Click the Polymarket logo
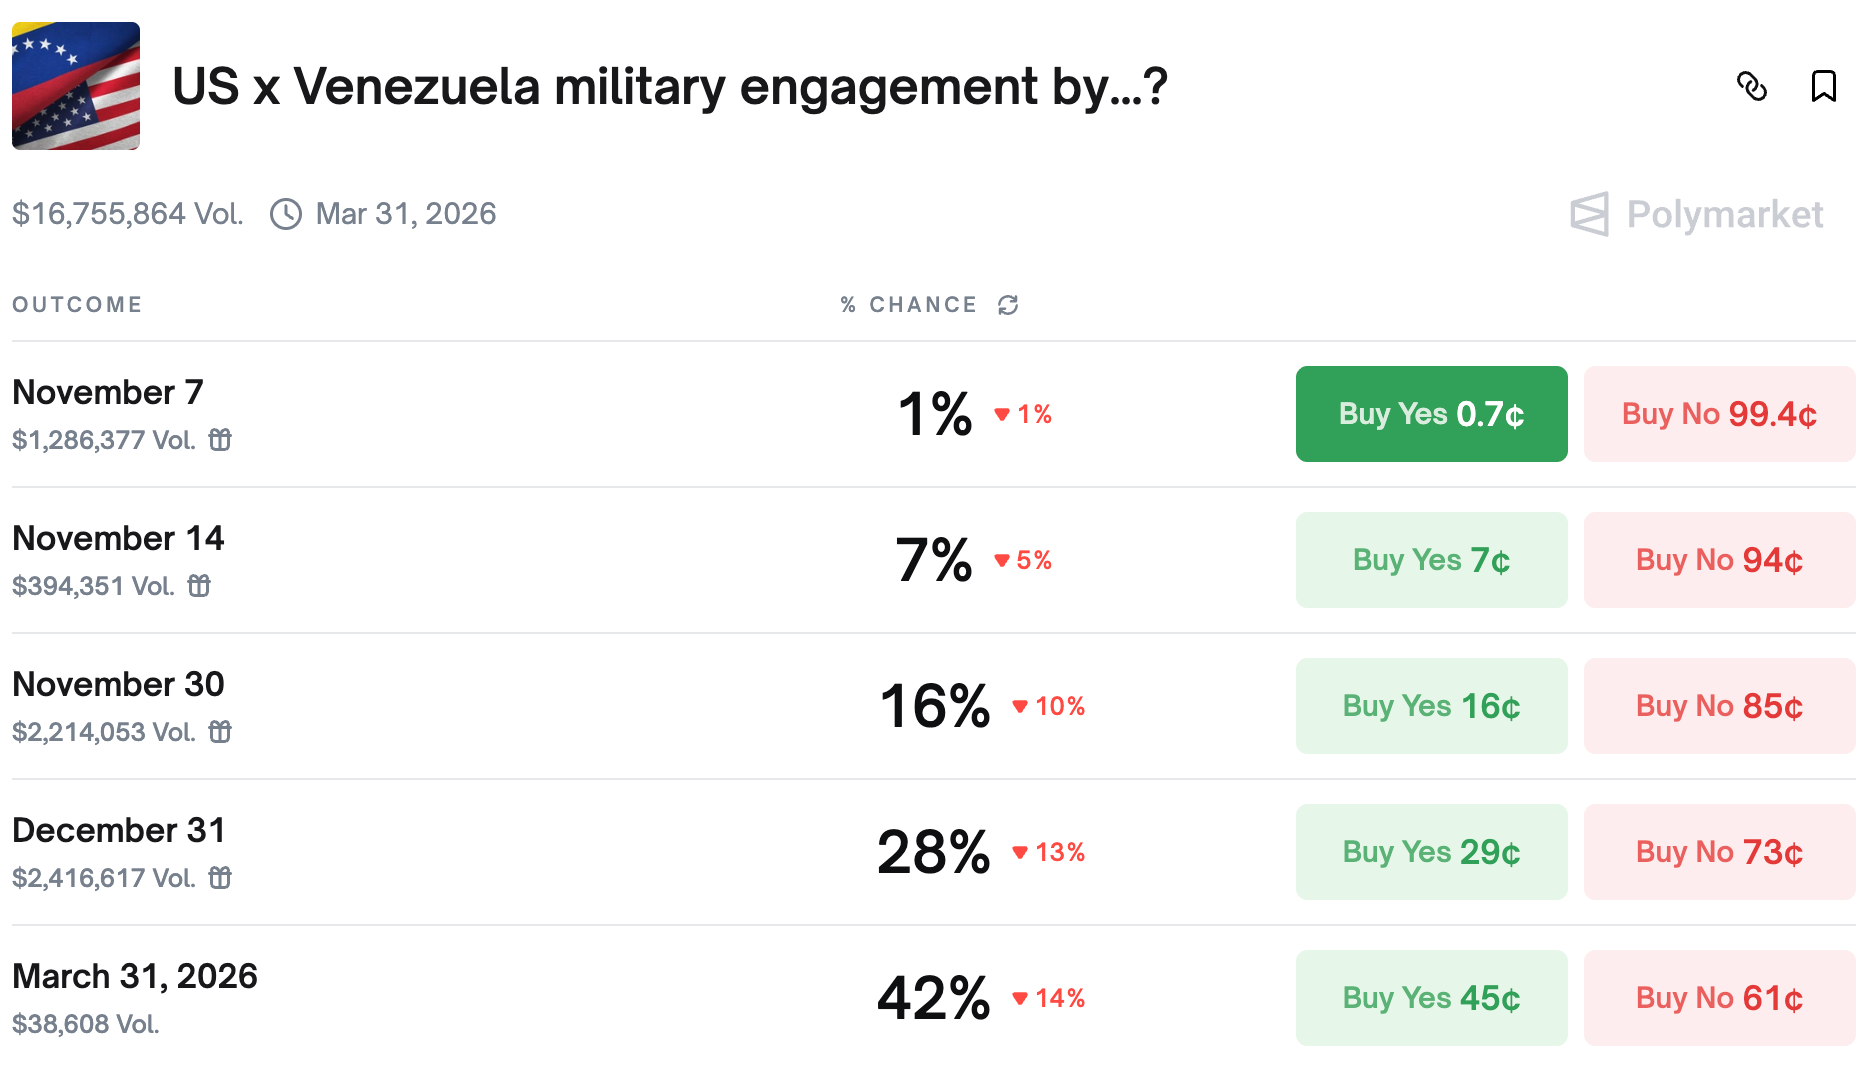Image resolution: width=1876 pixels, height=1076 pixels. pyautogui.click(x=1697, y=214)
